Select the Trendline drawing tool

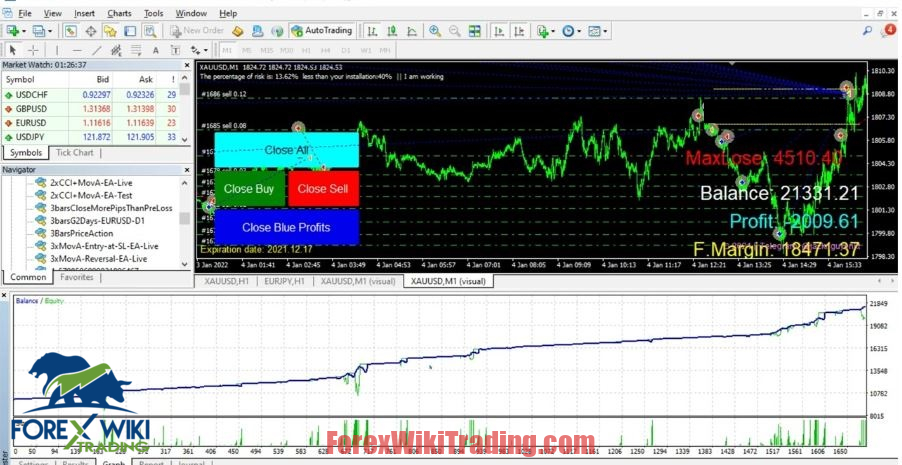click(x=97, y=50)
